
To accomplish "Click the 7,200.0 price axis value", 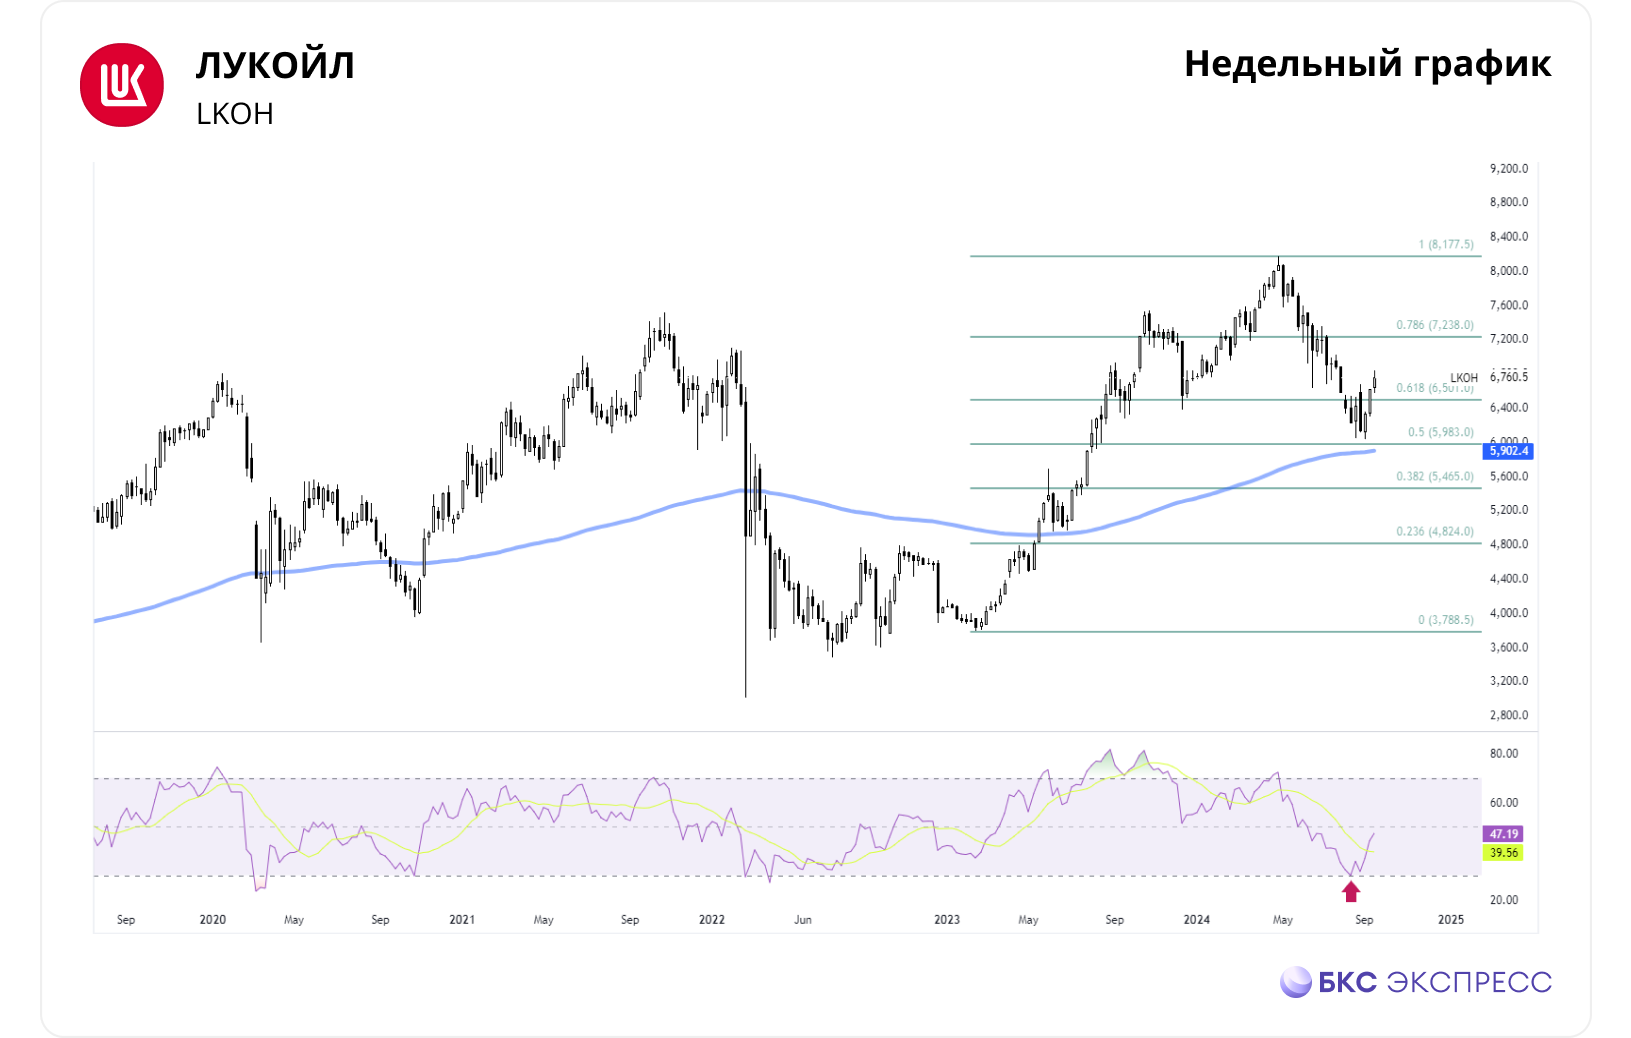I will coord(1509,340).
